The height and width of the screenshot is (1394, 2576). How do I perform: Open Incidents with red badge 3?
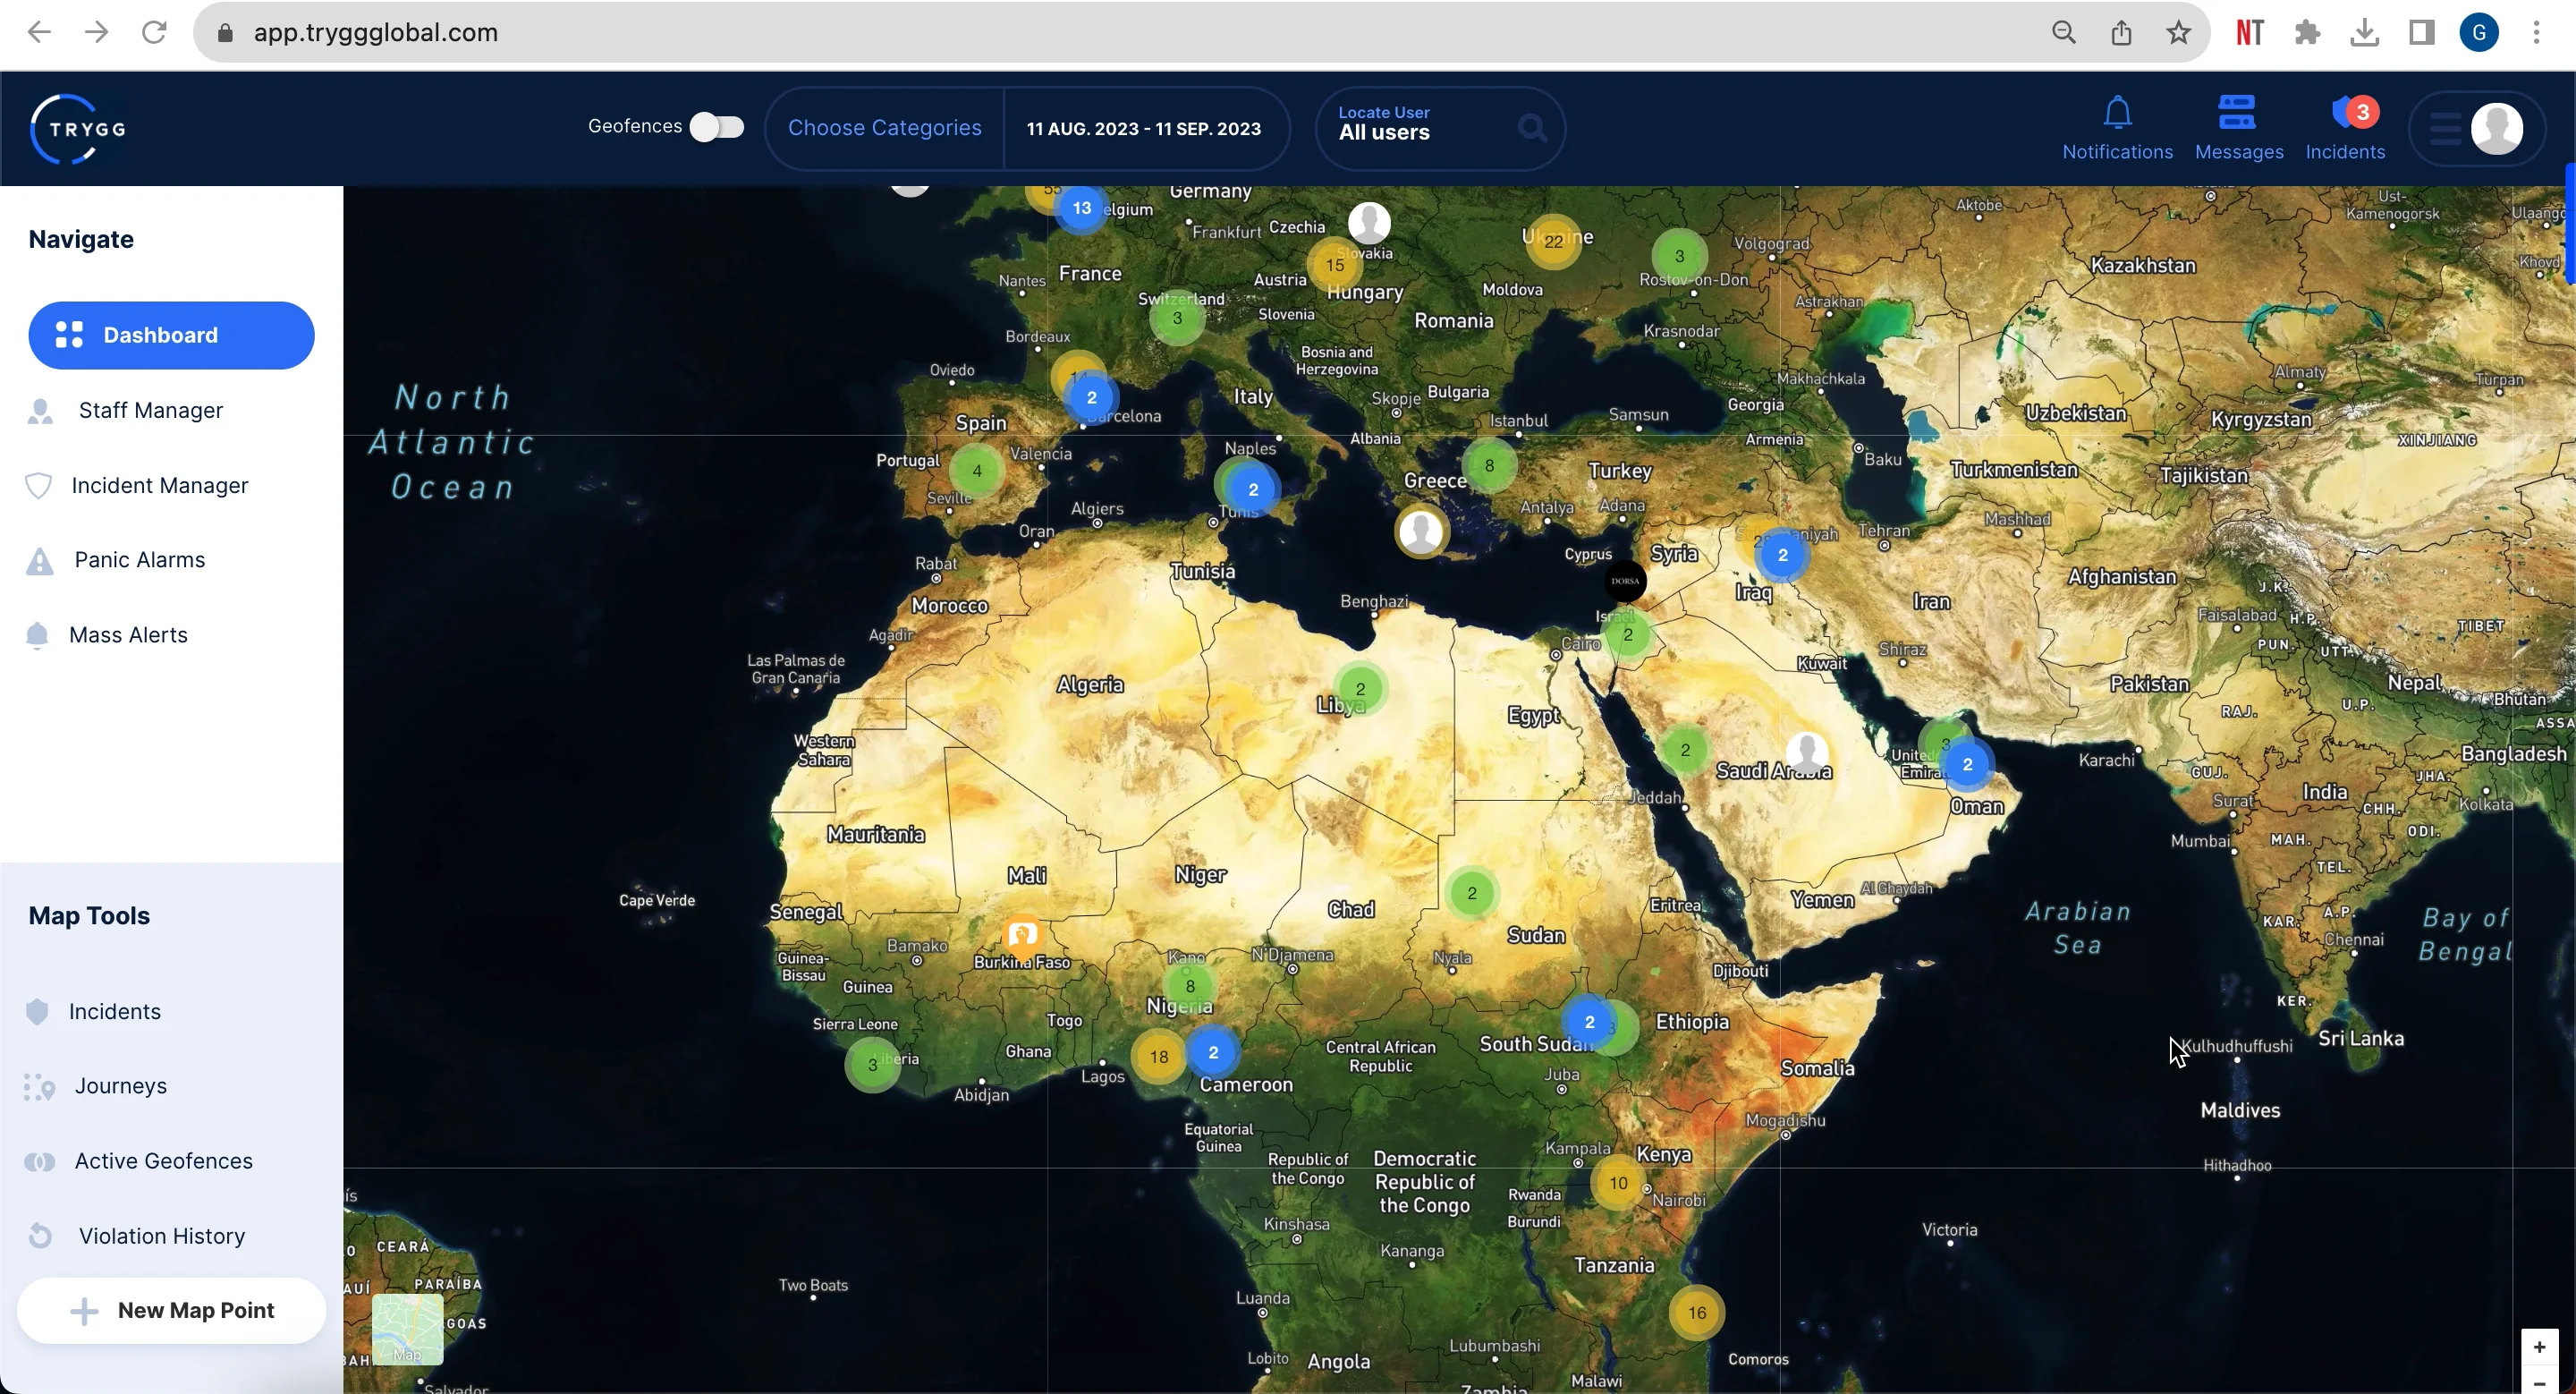tap(2345, 127)
